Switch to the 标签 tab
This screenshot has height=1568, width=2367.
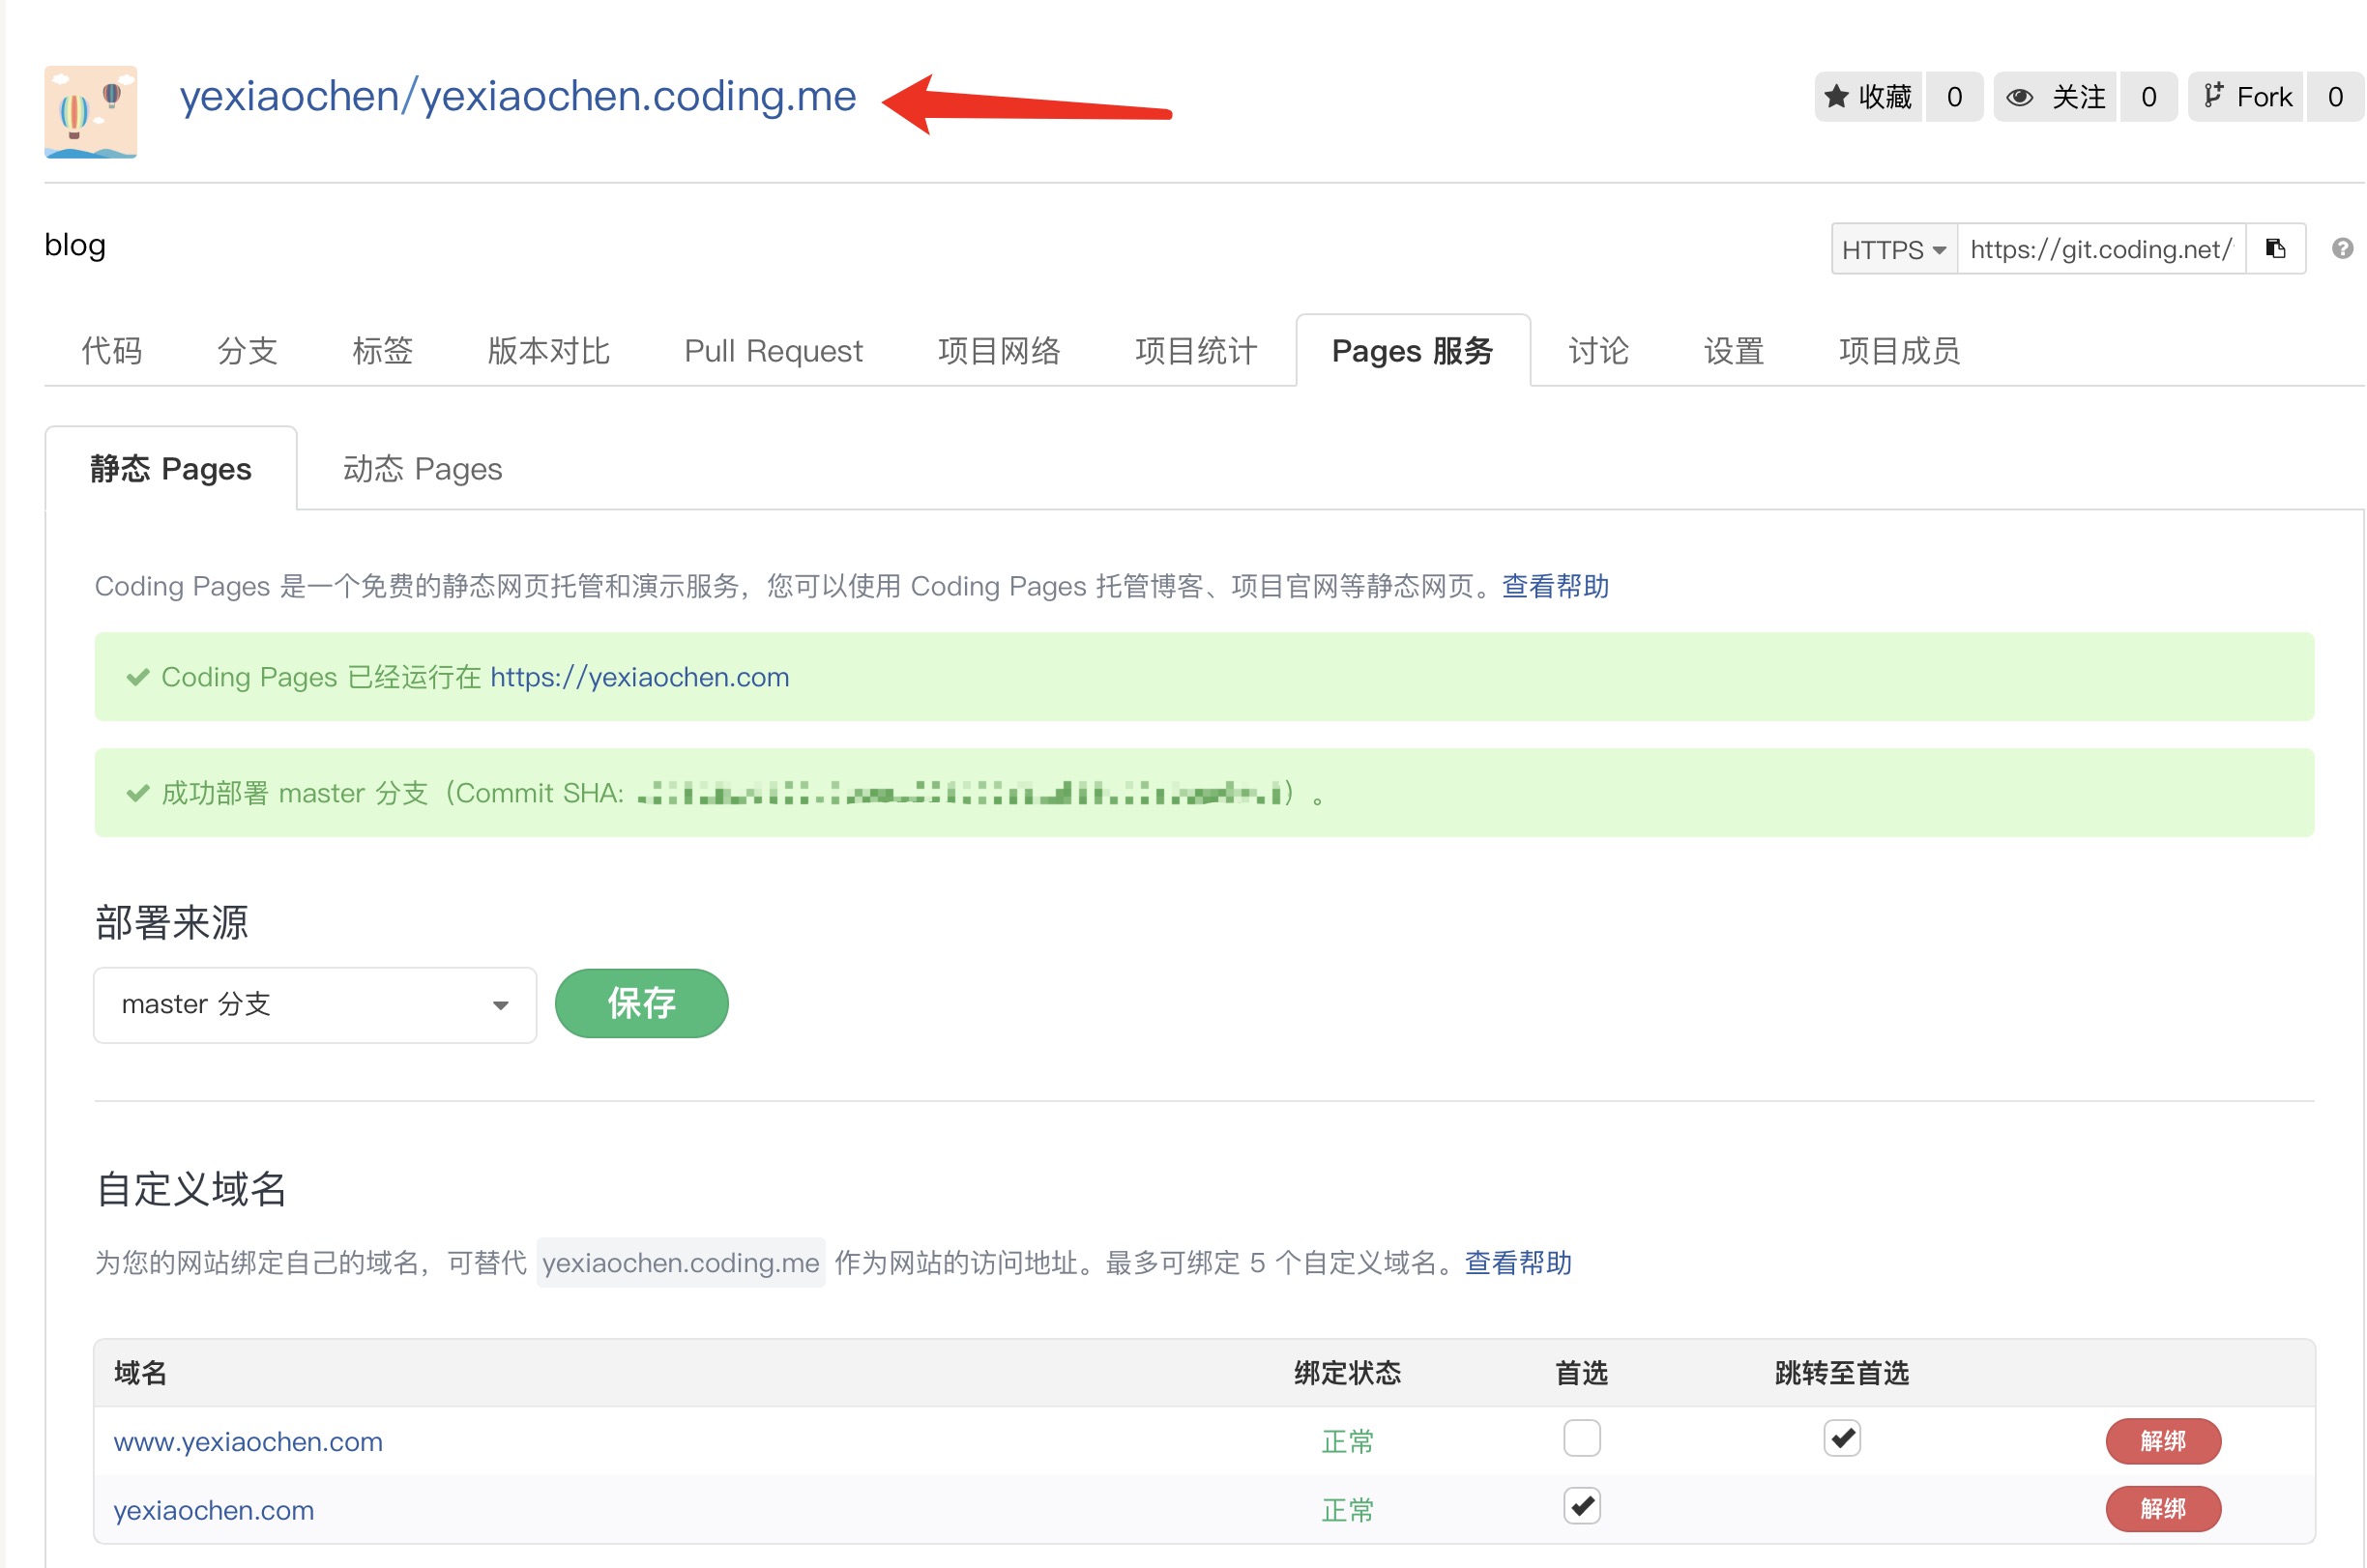tap(382, 351)
